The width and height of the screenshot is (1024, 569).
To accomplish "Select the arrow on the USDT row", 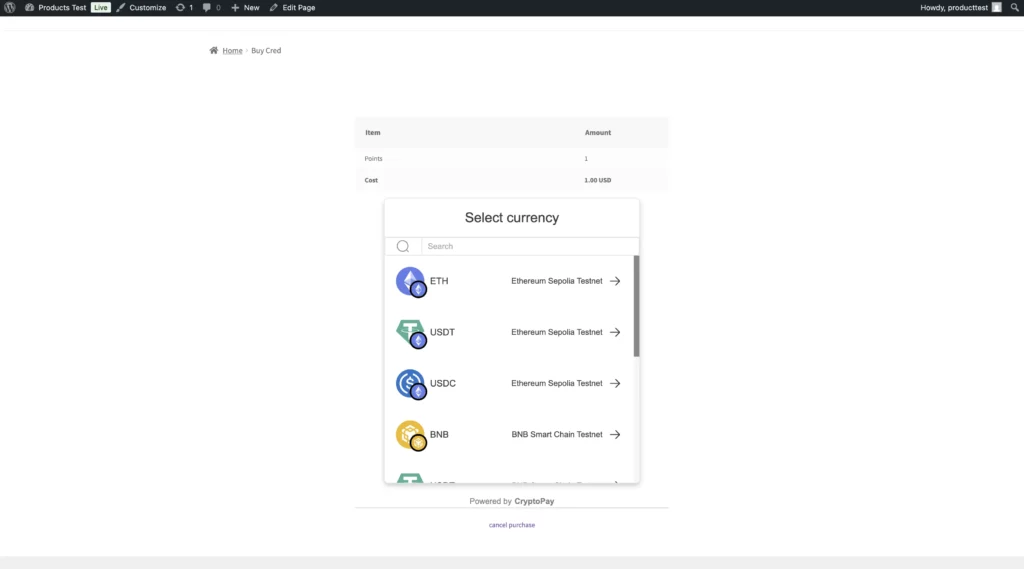I will pos(615,332).
